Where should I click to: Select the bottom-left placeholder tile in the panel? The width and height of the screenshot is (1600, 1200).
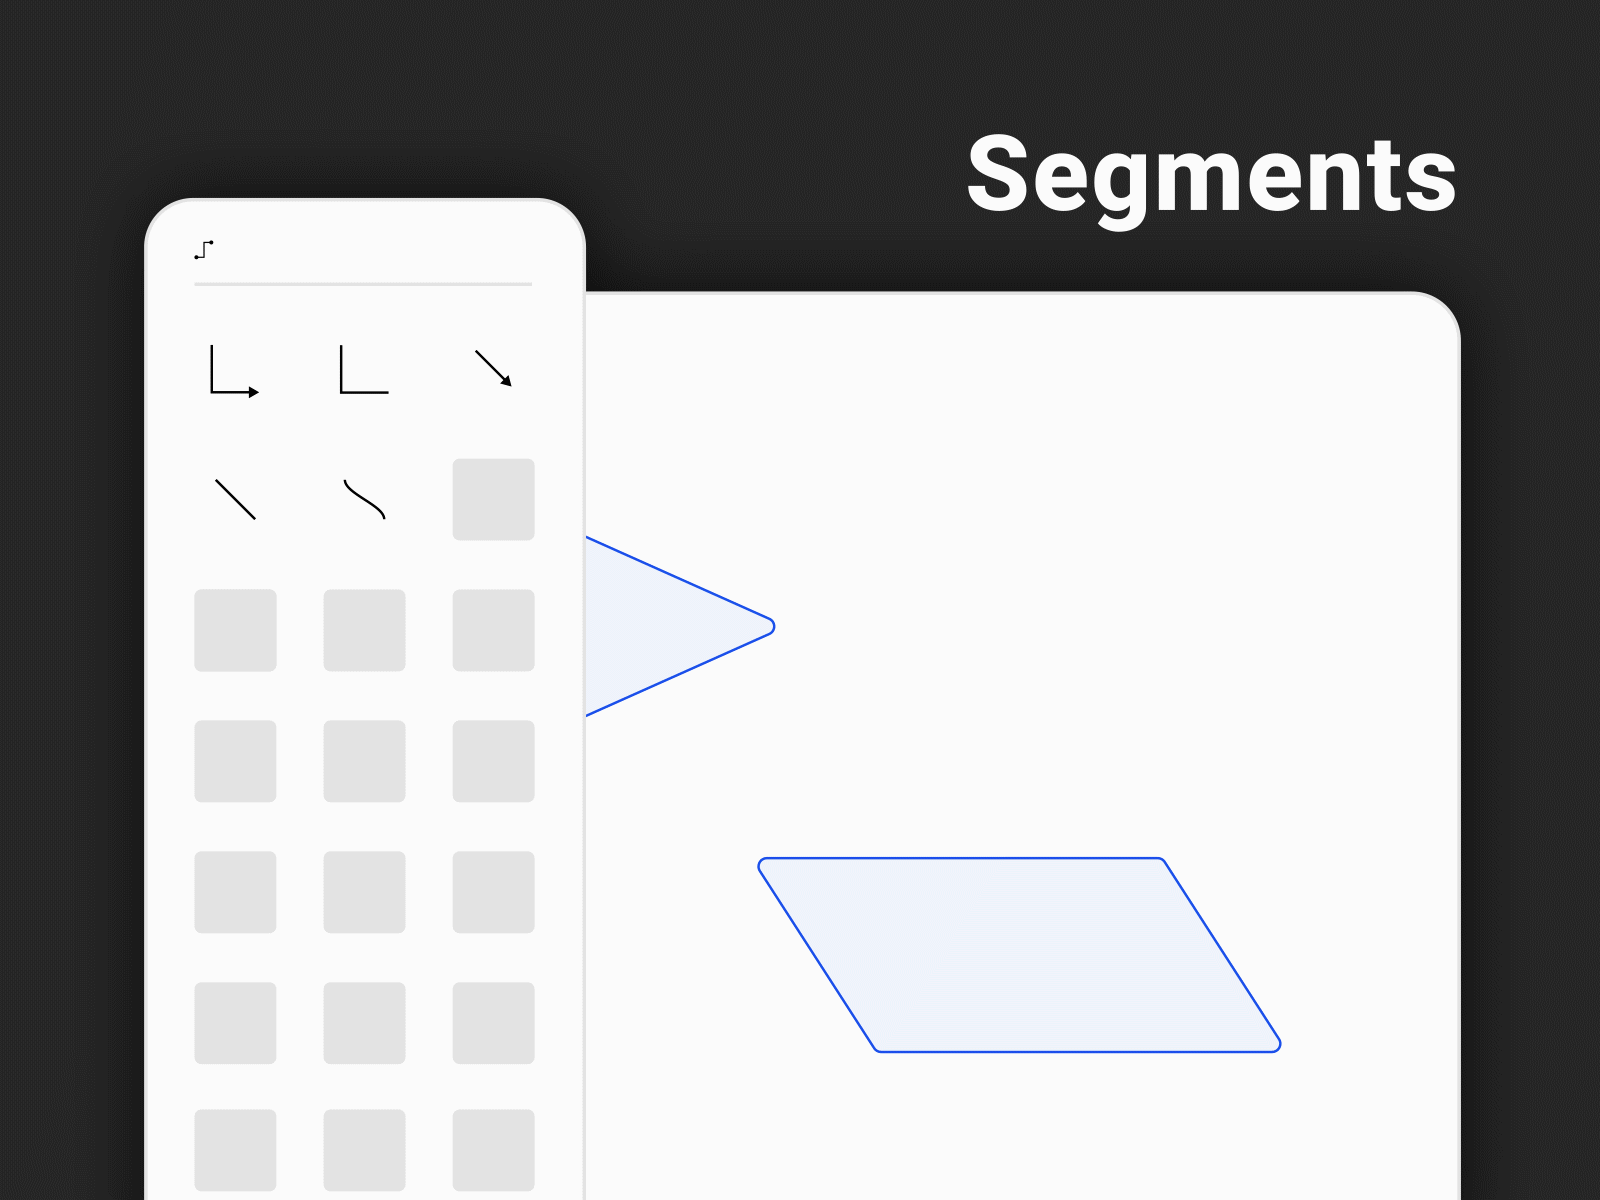pos(235,1150)
